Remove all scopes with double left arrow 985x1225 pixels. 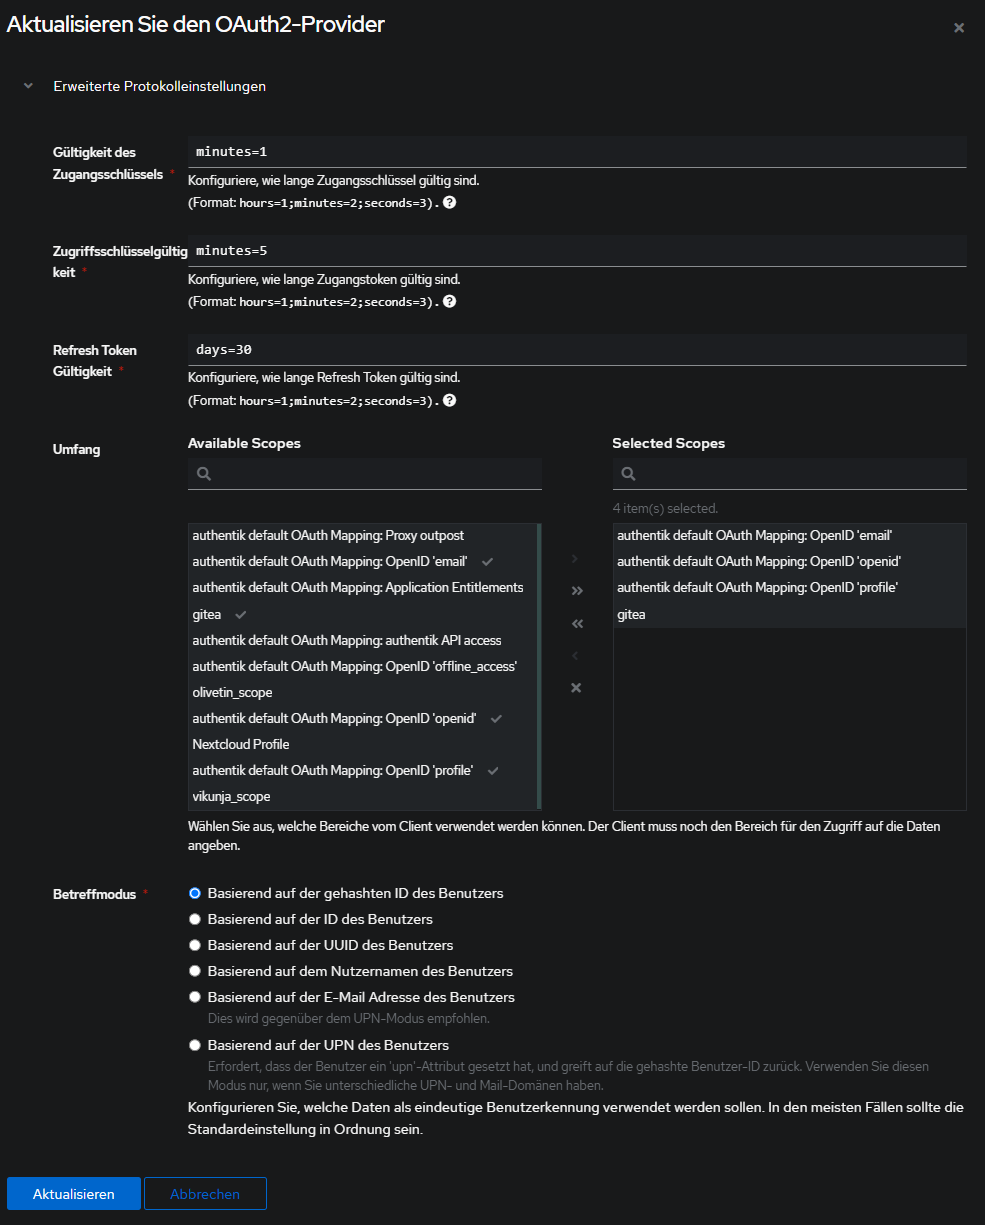pos(576,623)
